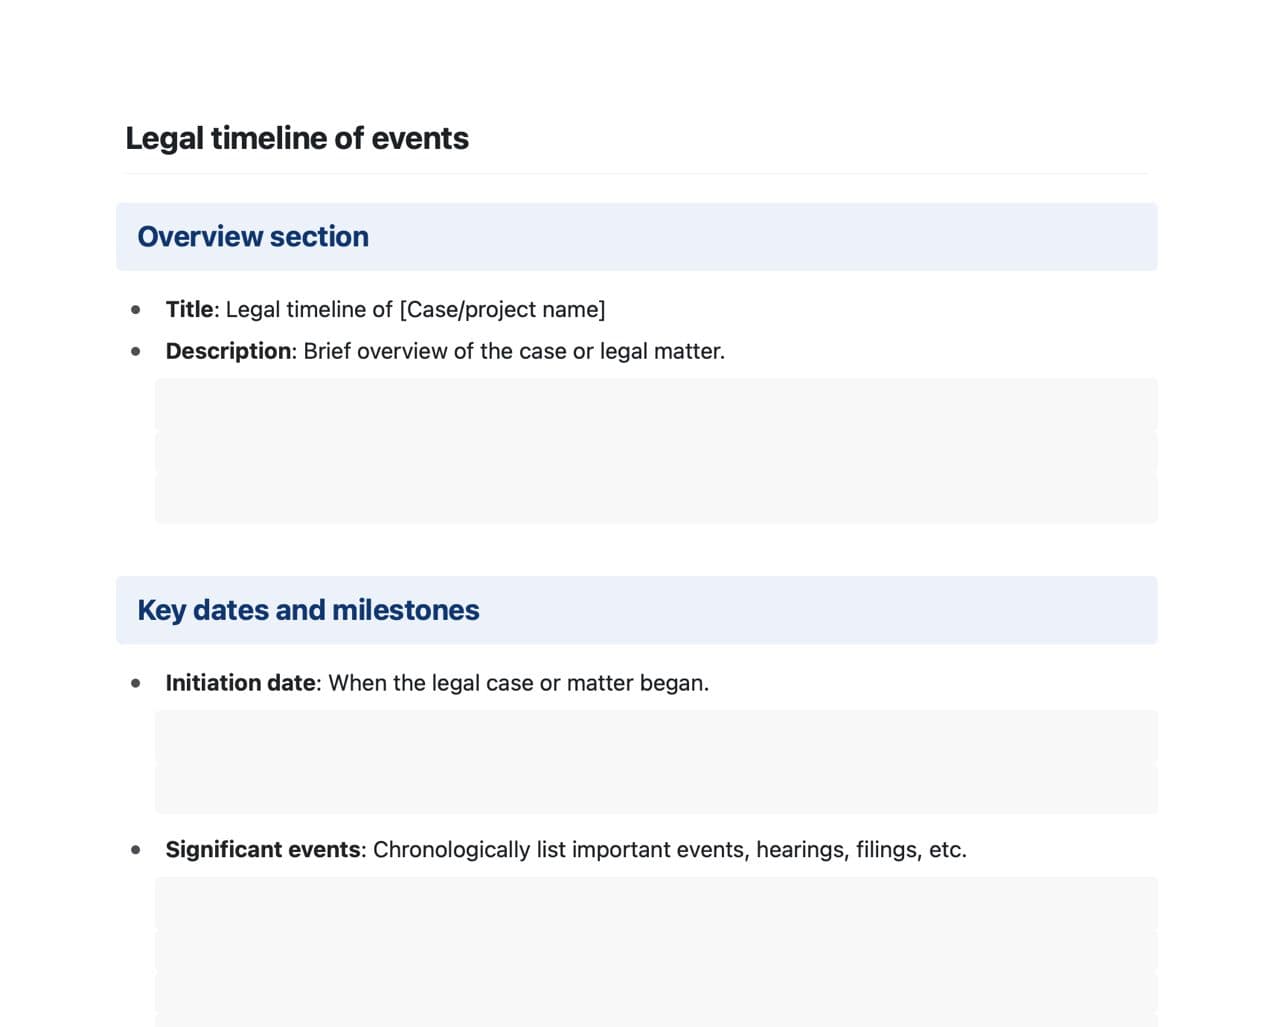Click "When the legal case or matter began" text
The height and width of the screenshot is (1027, 1280).
tap(518, 684)
